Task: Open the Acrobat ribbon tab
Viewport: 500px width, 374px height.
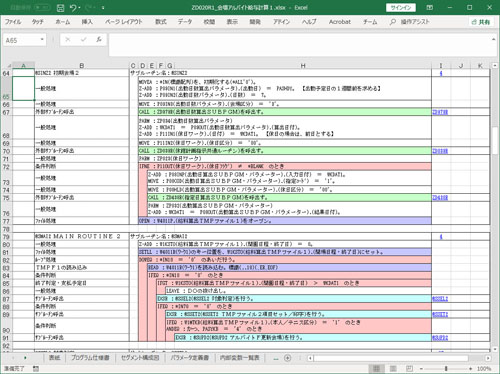Action: [x=340, y=22]
